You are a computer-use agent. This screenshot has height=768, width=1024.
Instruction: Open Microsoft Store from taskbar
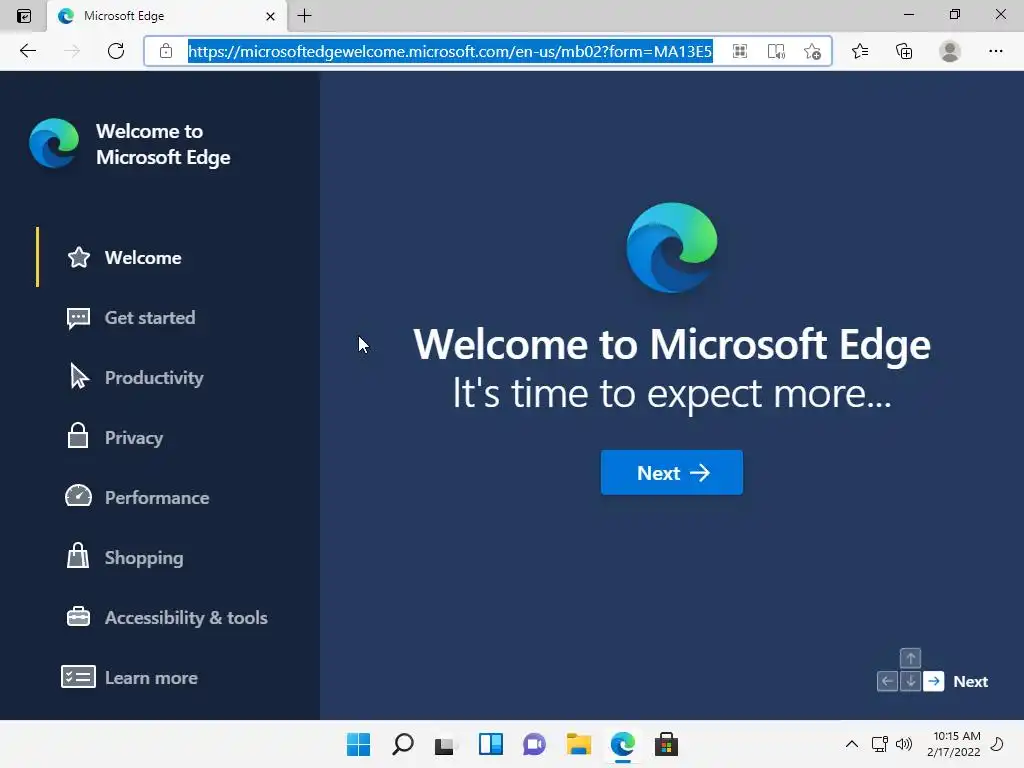coord(666,744)
